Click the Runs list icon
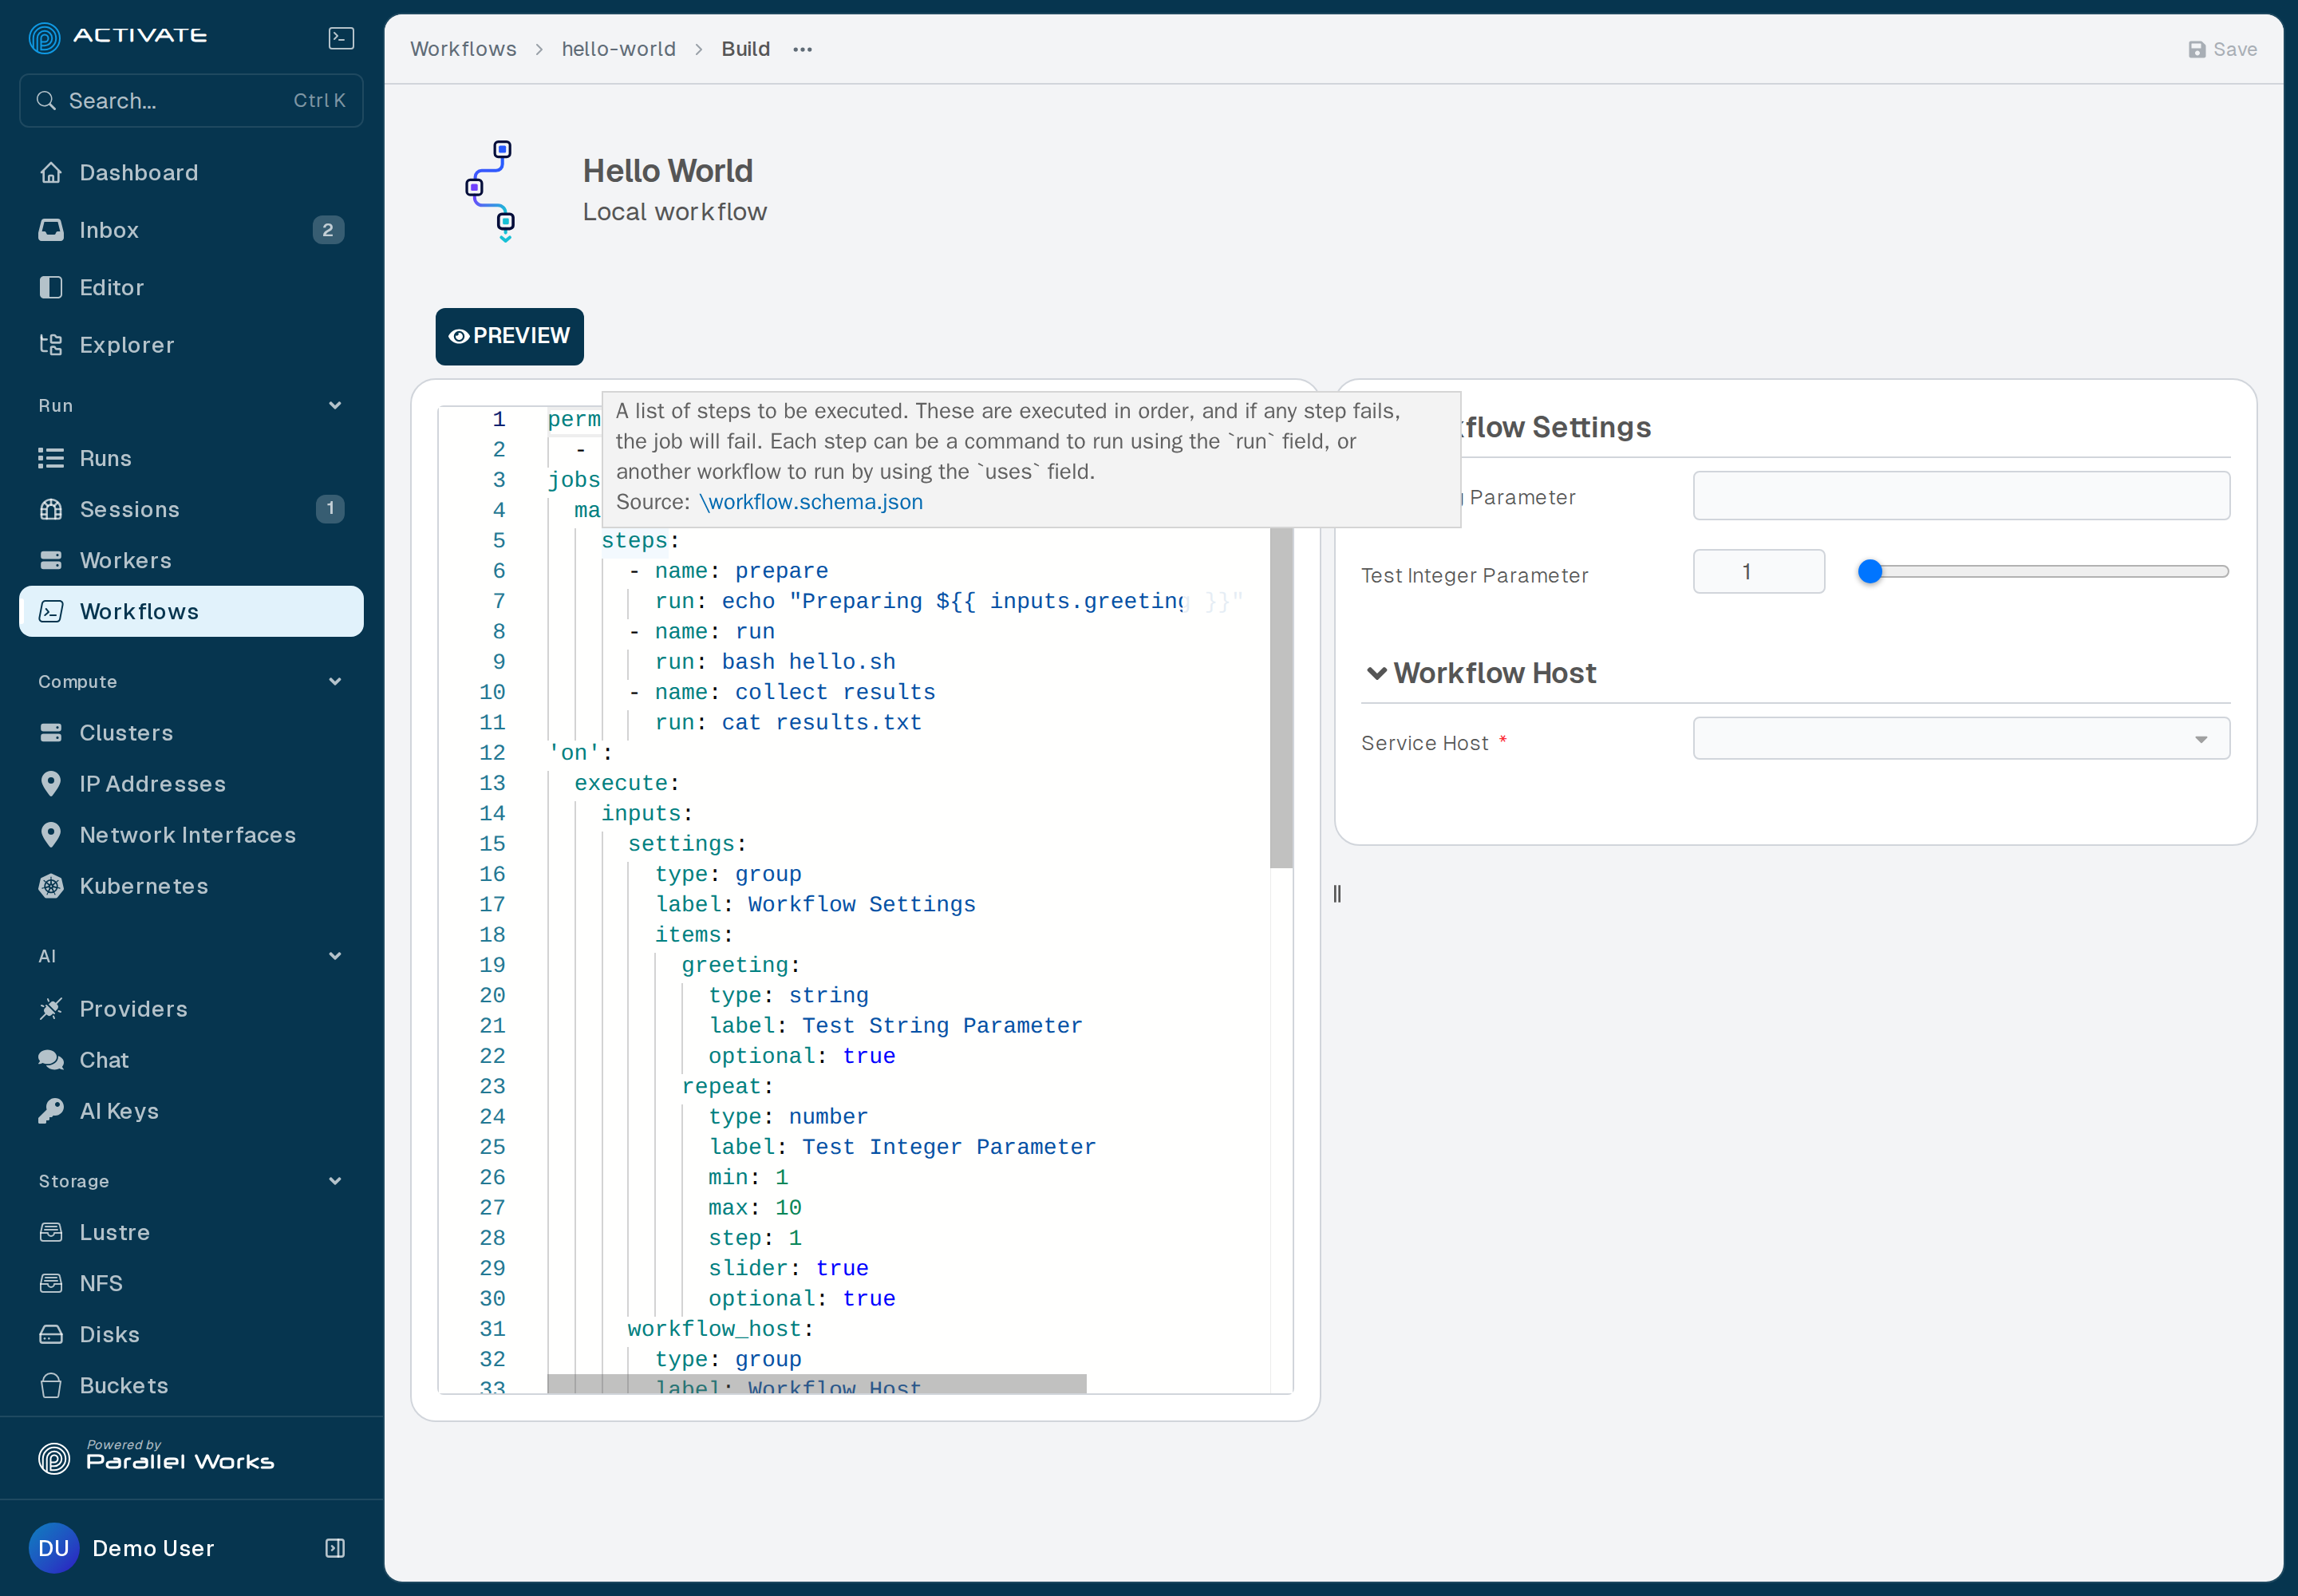Viewport: 2298px width, 1596px height. point(51,458)
